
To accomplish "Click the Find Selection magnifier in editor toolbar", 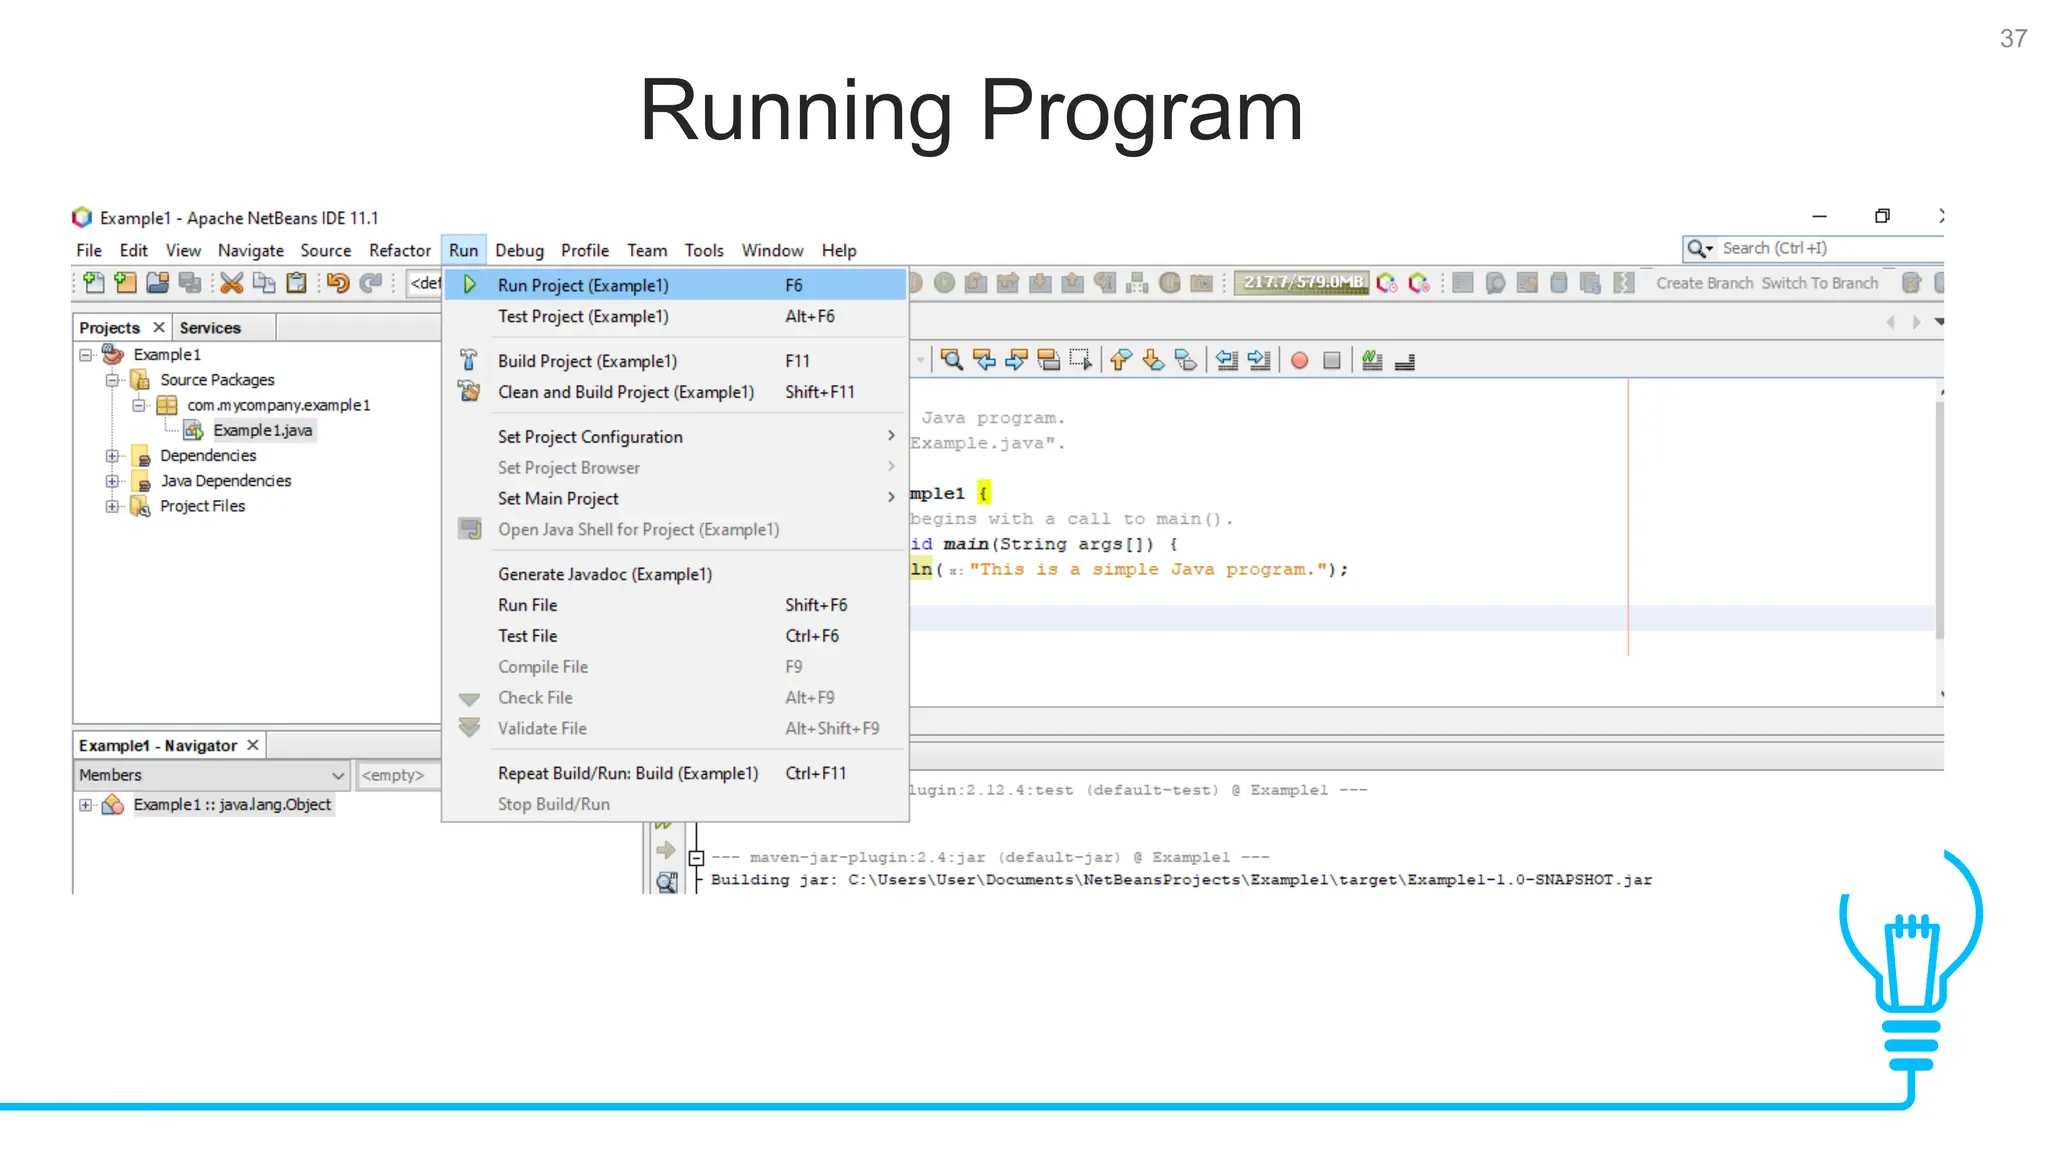I will [x=951, y=360].
